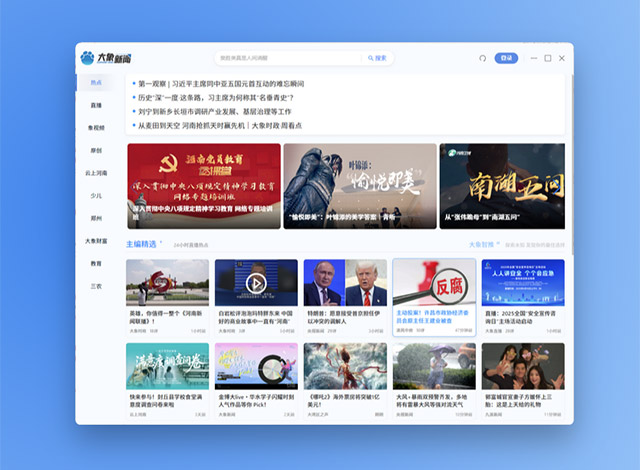The width and height of the screenshot is (640, 470).
Task: Select the 热点 sidebar tab
Action: [x=96, y=82]
